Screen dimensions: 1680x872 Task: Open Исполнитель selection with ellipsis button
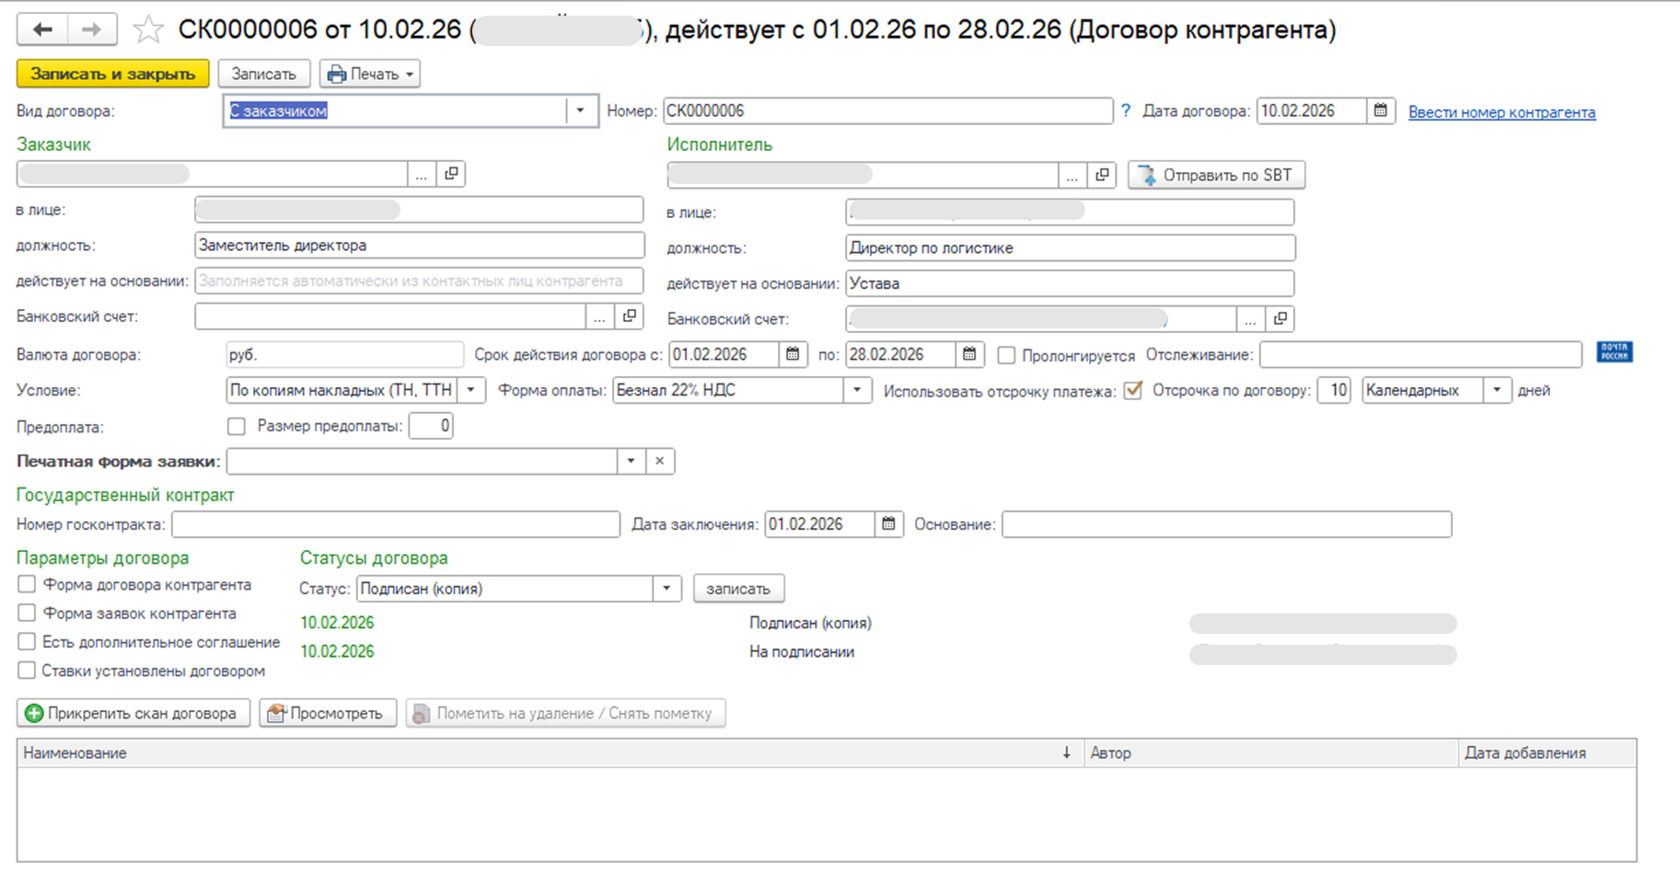pos(1072,175)
